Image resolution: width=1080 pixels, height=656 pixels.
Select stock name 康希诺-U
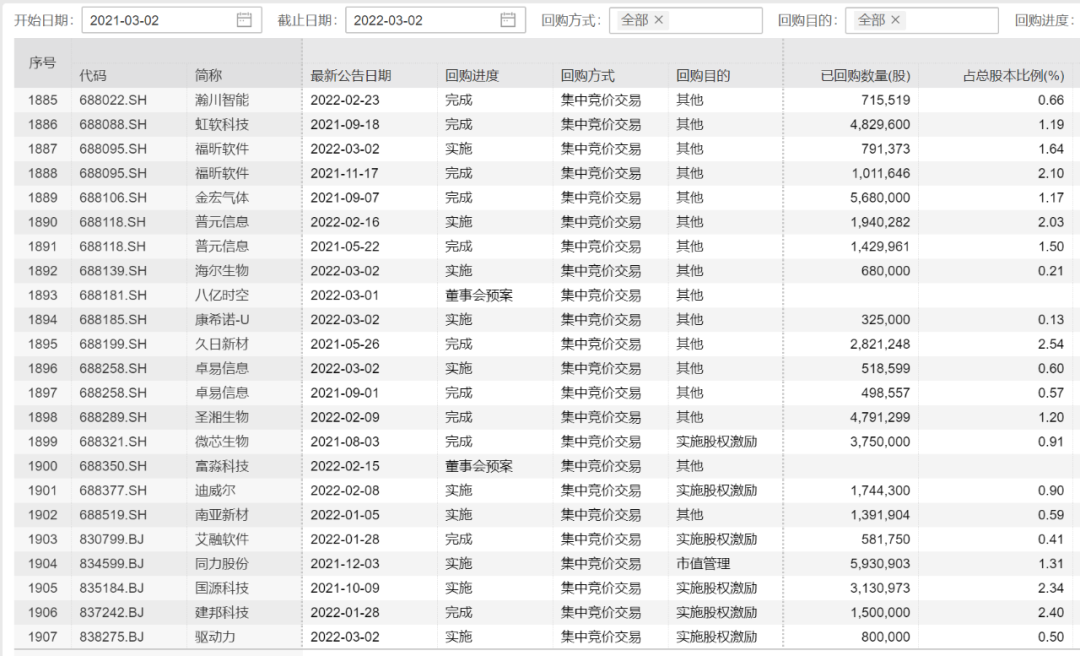pyautogui.click(x=222, y=320)
